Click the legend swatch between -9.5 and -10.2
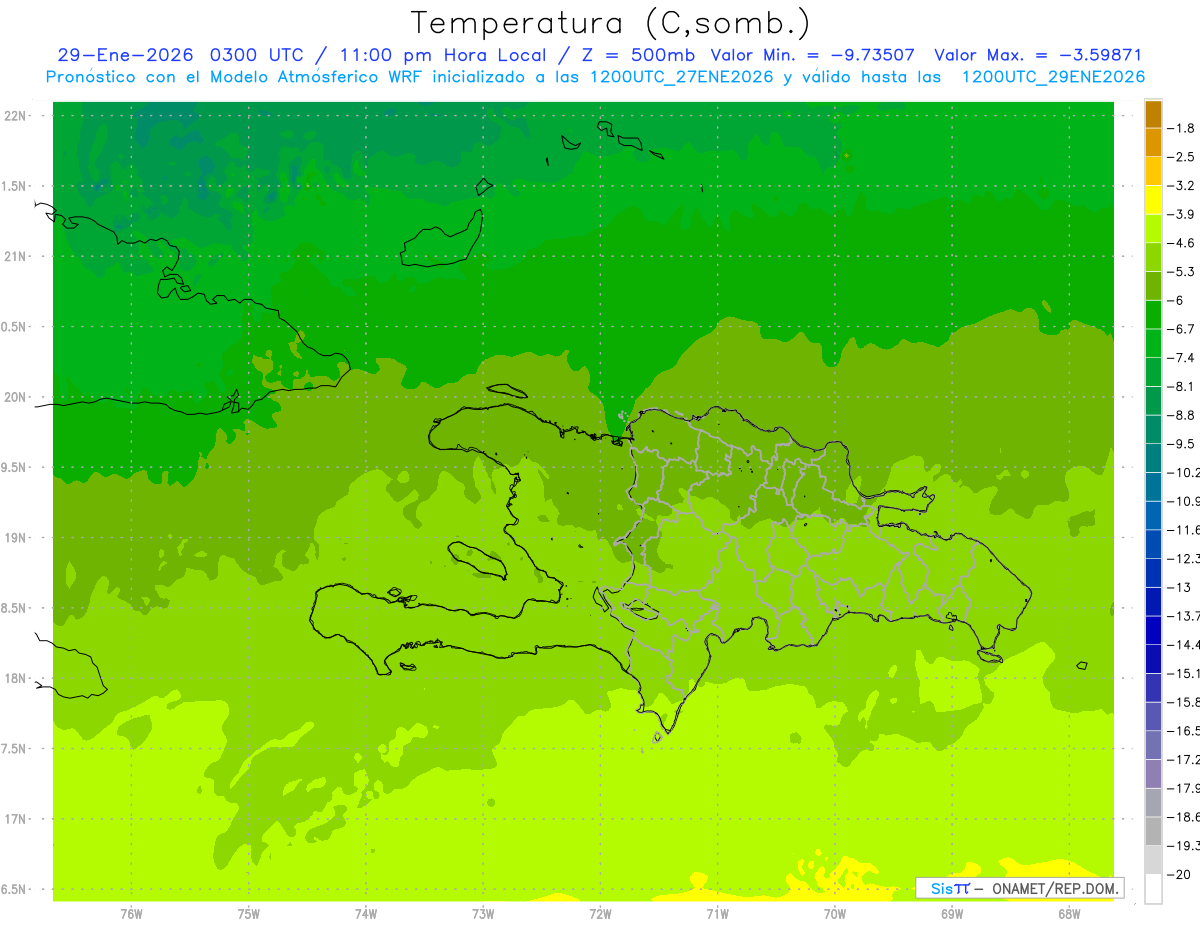 click(1153, 458)
